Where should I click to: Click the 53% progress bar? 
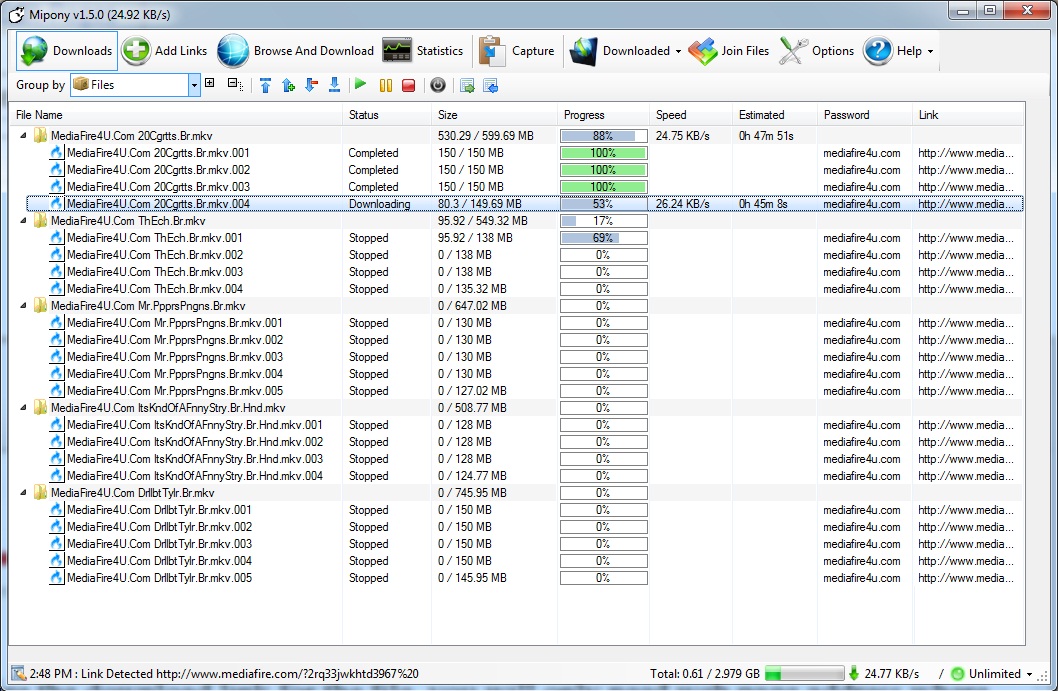(603, 204)
